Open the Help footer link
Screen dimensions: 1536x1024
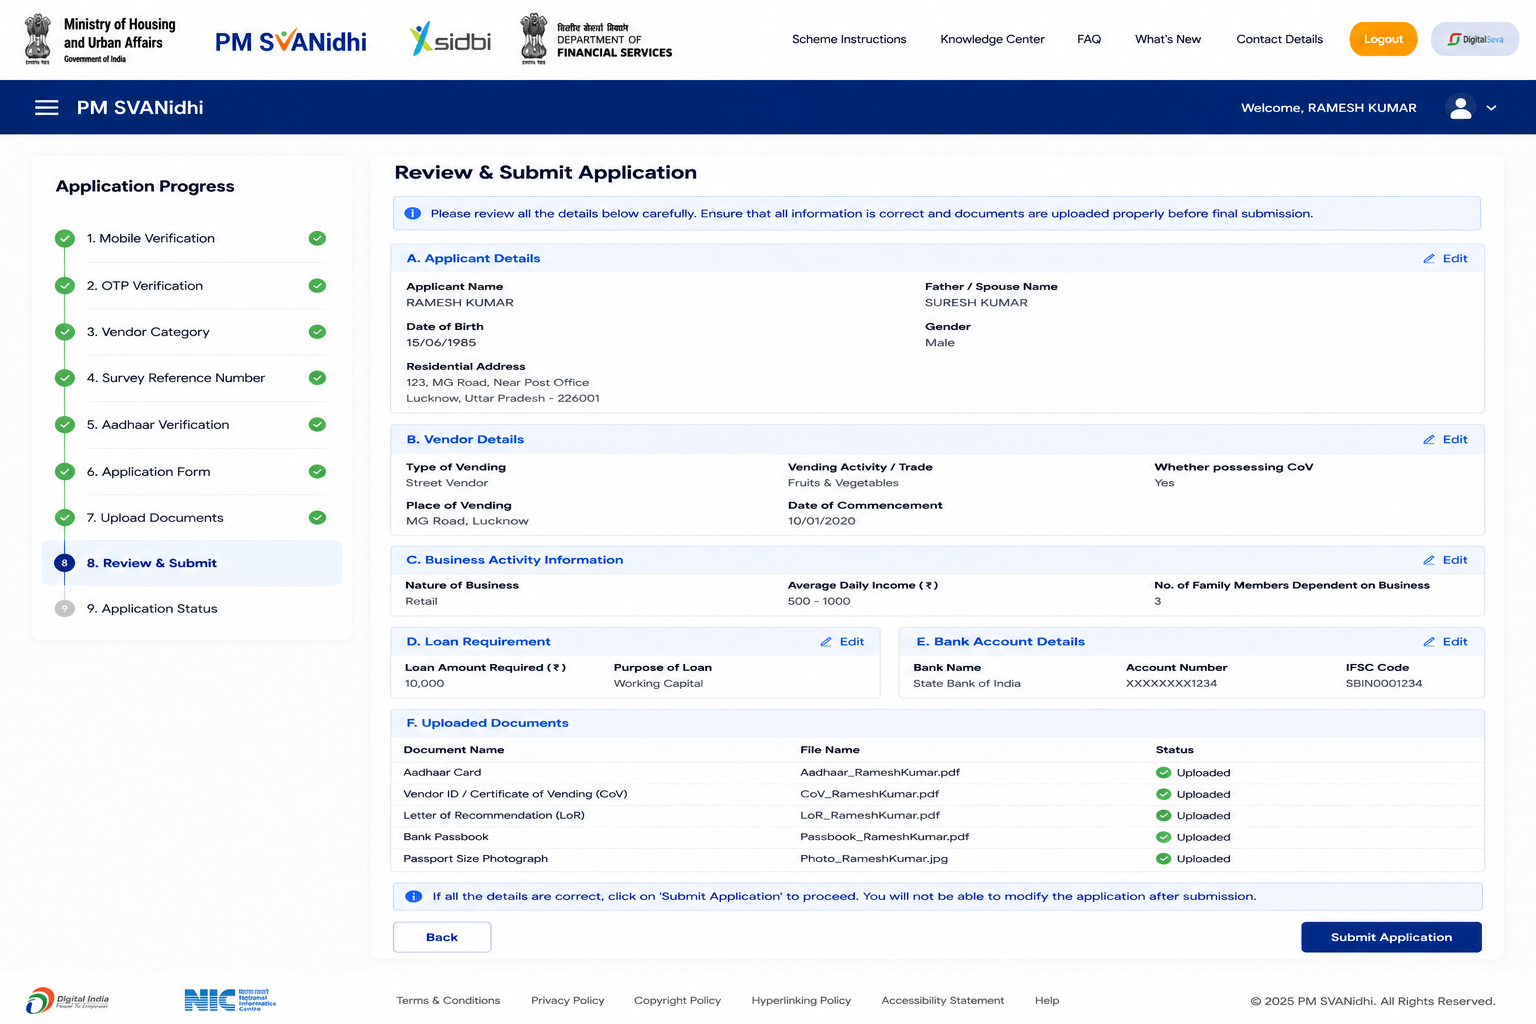point(1047,1001)
